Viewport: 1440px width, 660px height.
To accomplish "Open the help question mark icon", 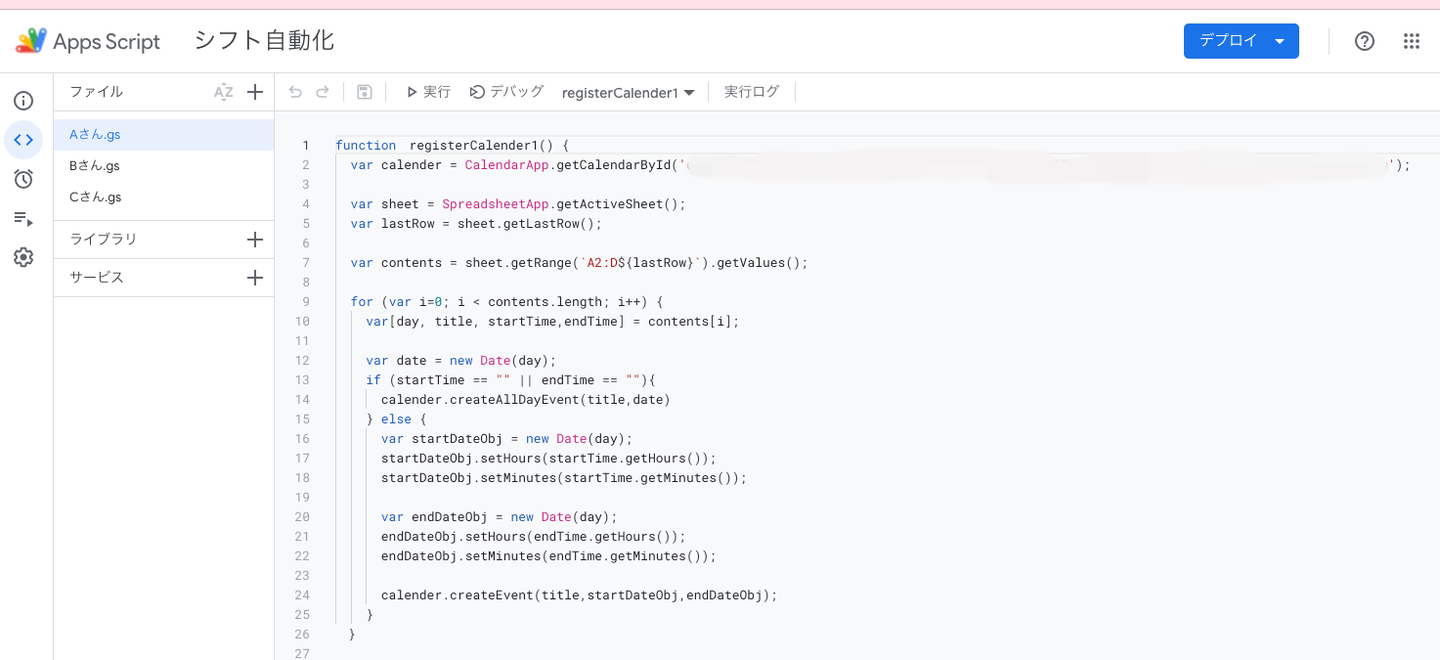I will (1365, 41).
